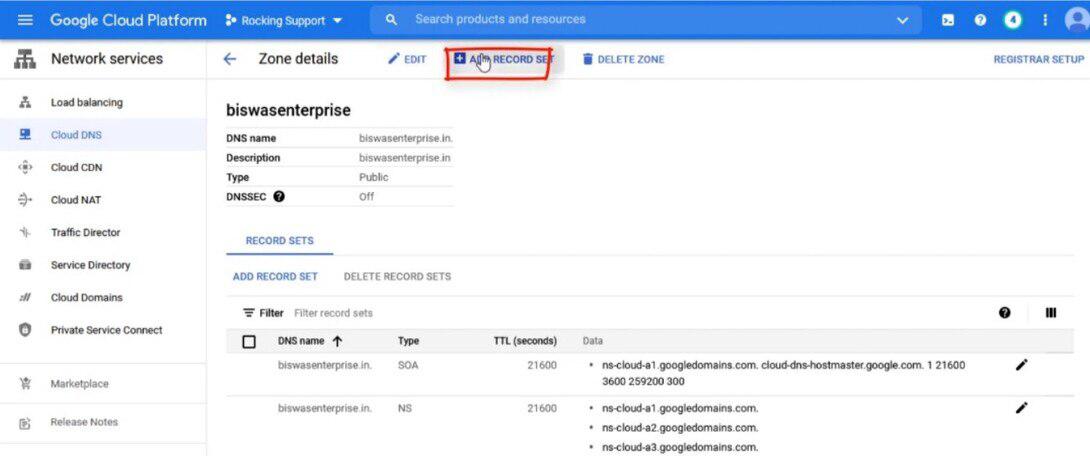Click the DELETE ZONE button
1090x456 pixels.
(x=623, y=60)
